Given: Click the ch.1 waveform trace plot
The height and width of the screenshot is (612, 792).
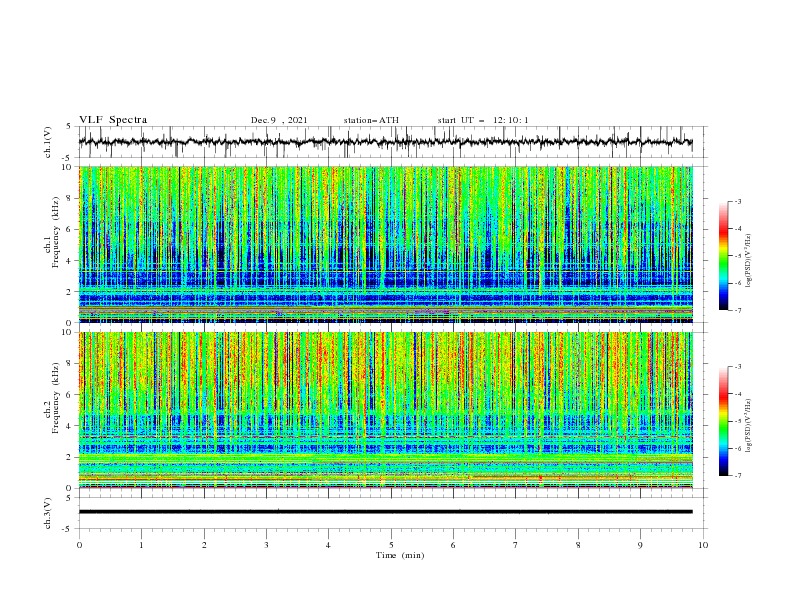Looking at the screenshot, I should [386, 142].
